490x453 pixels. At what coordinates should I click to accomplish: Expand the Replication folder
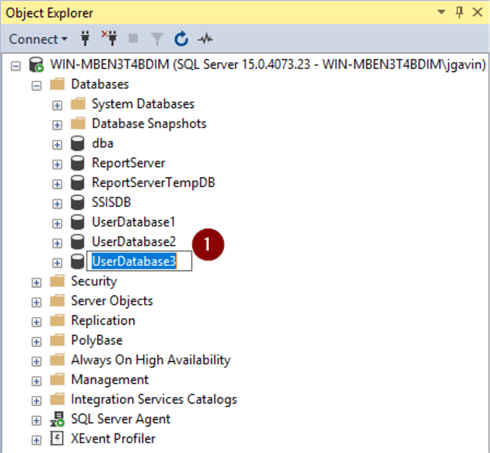(36, 322)
